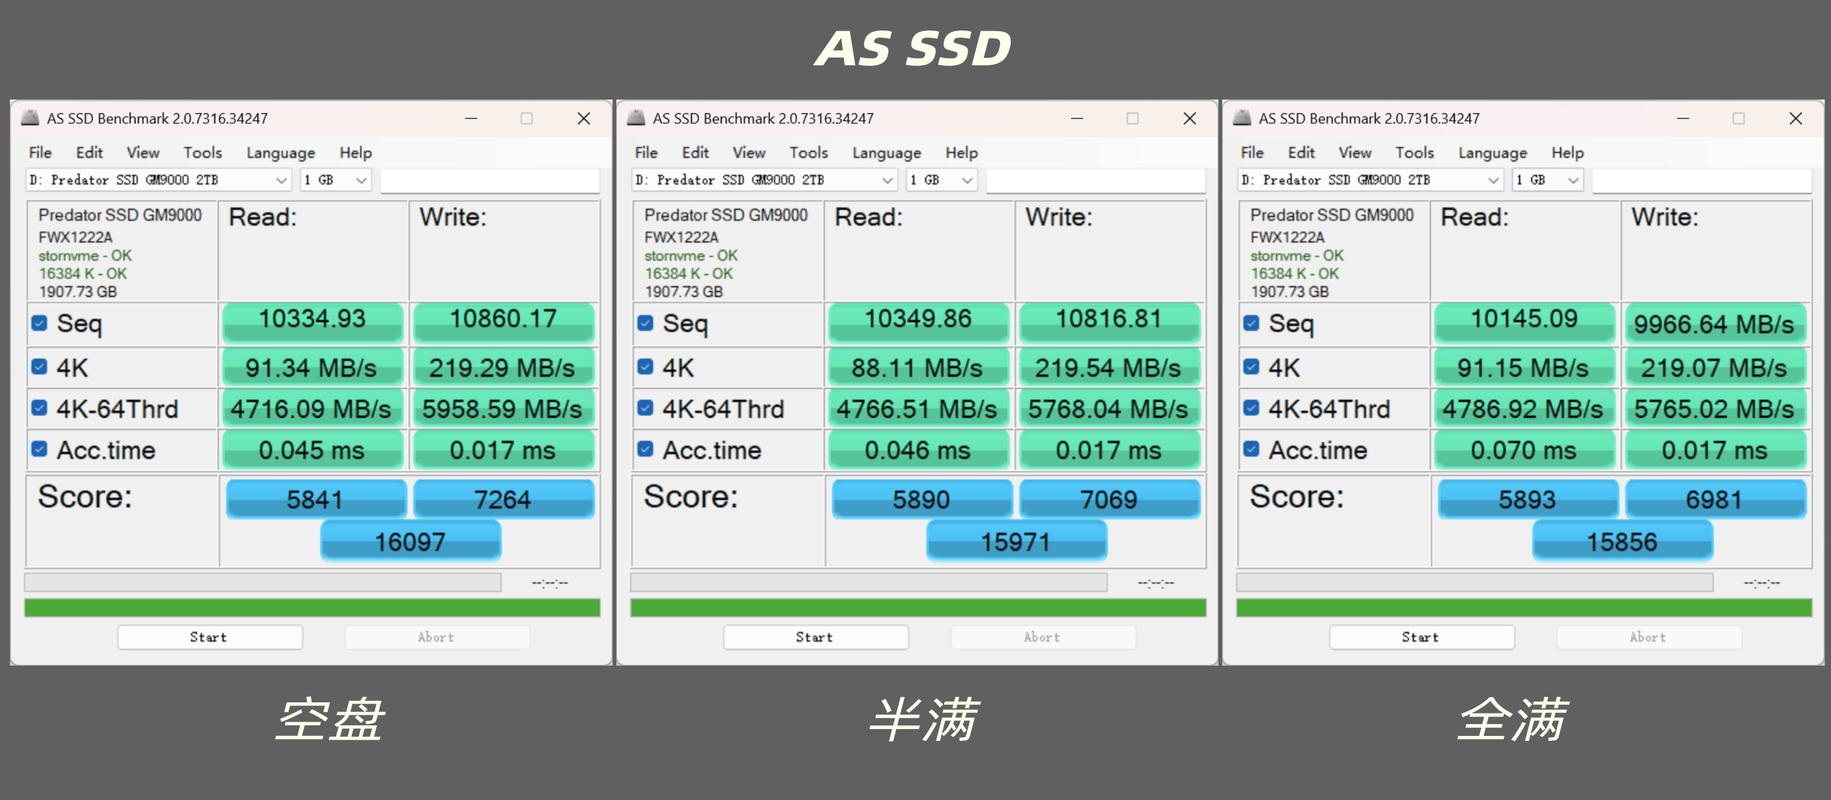Show the Tools menu in the 半满 window
This screenshot has height=800, width=1831.
click(809, 153)
